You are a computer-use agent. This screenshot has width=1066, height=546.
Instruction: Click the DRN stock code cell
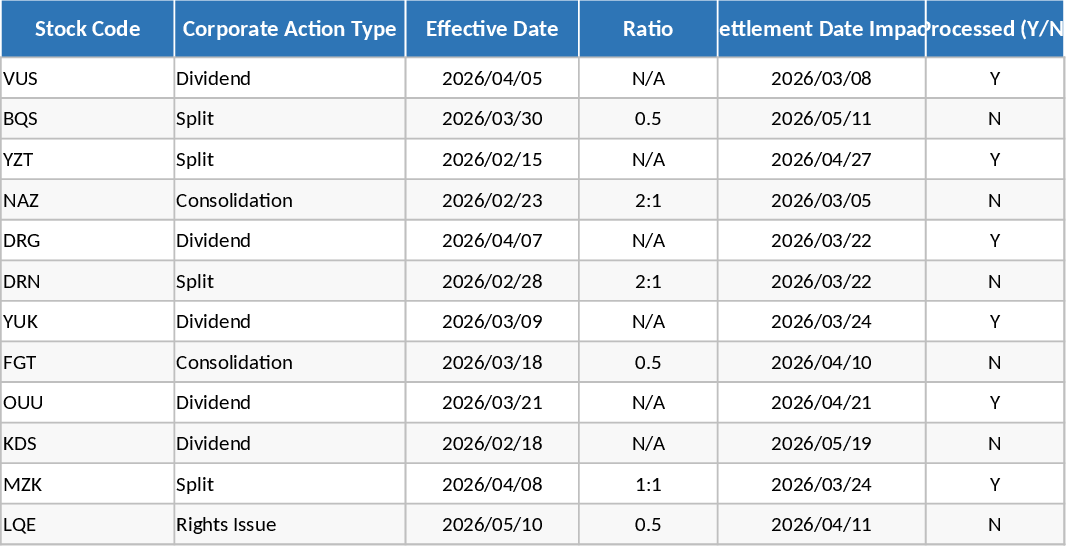(x=88, y=281)
